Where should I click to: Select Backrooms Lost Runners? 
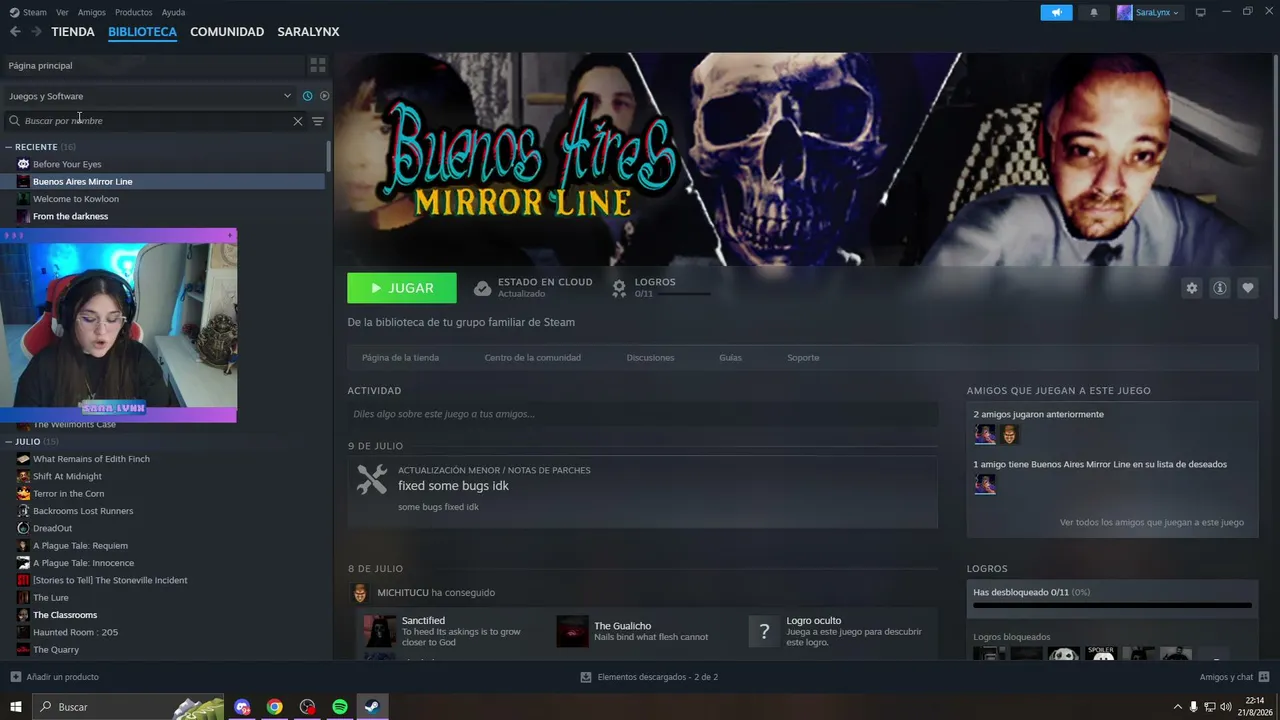(x=83, y=511)
